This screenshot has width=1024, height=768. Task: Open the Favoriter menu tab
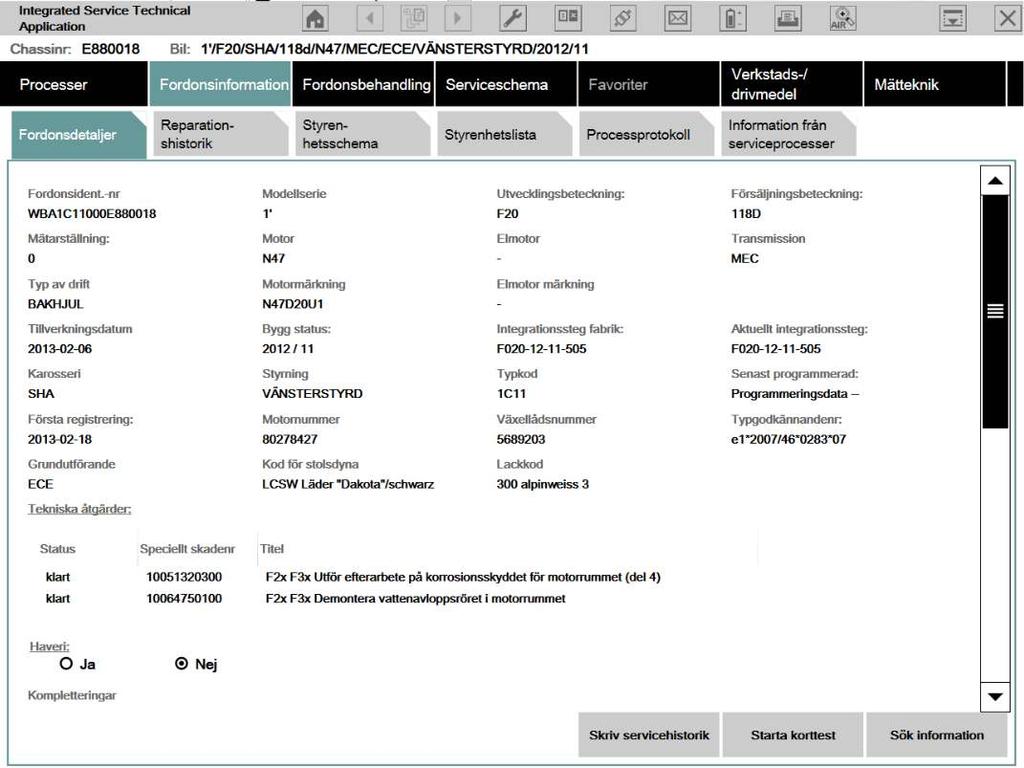click(x=648, y=84)
